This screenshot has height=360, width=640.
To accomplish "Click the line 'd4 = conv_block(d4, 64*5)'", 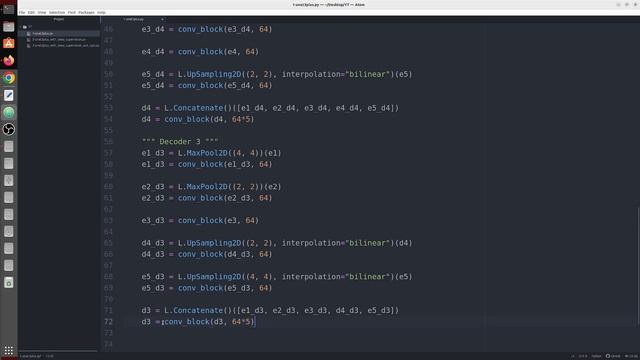I will pos(198,119).
